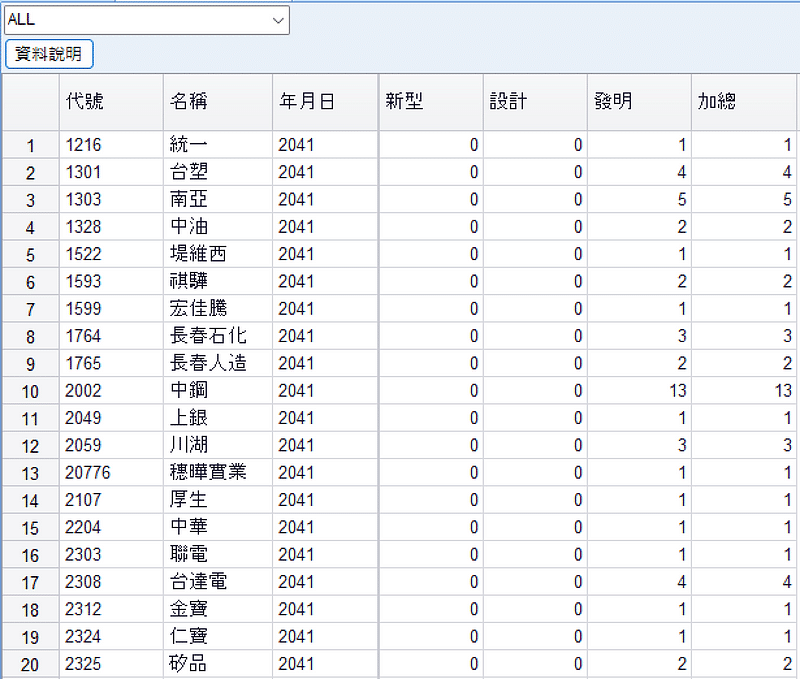Click the cell with code 1301
Image resolution: width=800 pixels, height=679 pixels.
click(x=111, y=172)
